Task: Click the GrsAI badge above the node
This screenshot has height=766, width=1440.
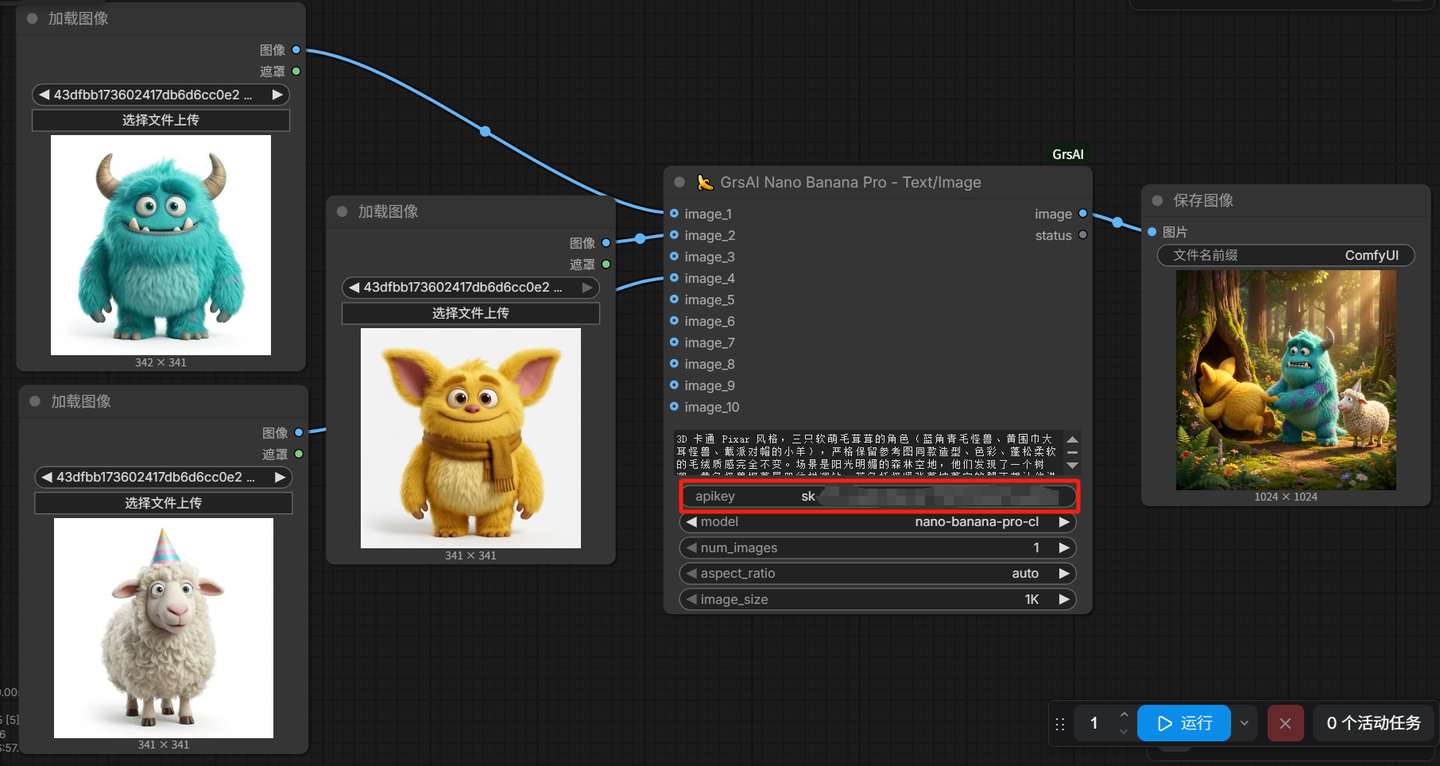Action: coord(1068,154)
